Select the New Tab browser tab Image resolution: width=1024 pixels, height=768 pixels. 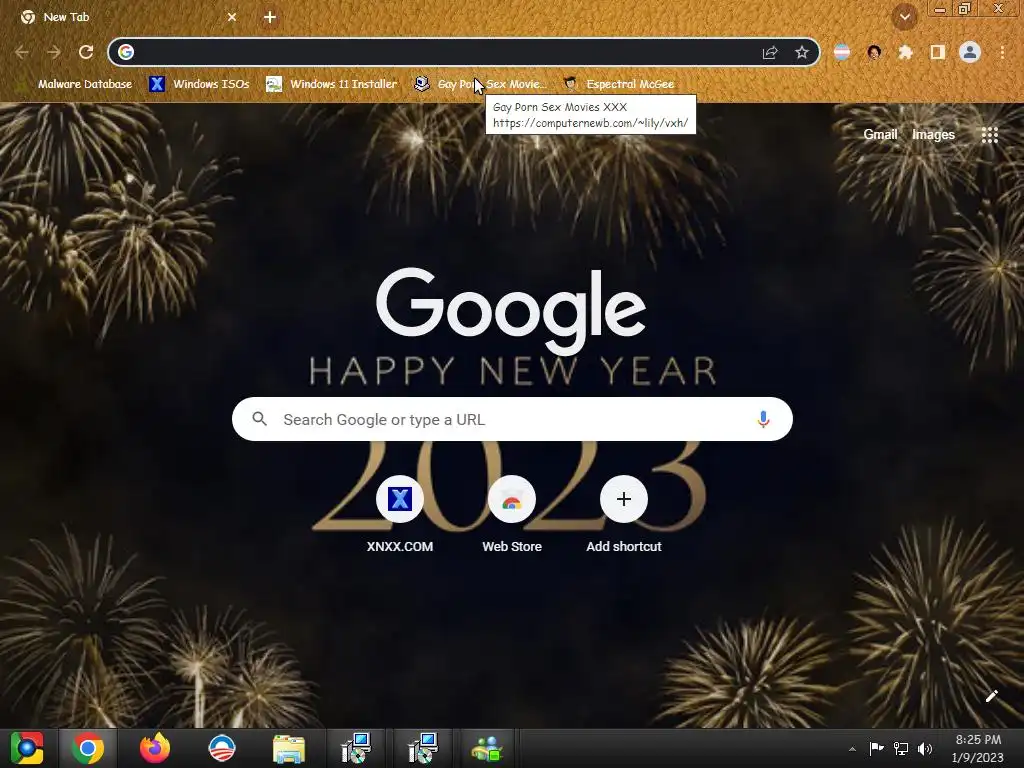pyautogui.click(x=129, y=17)
